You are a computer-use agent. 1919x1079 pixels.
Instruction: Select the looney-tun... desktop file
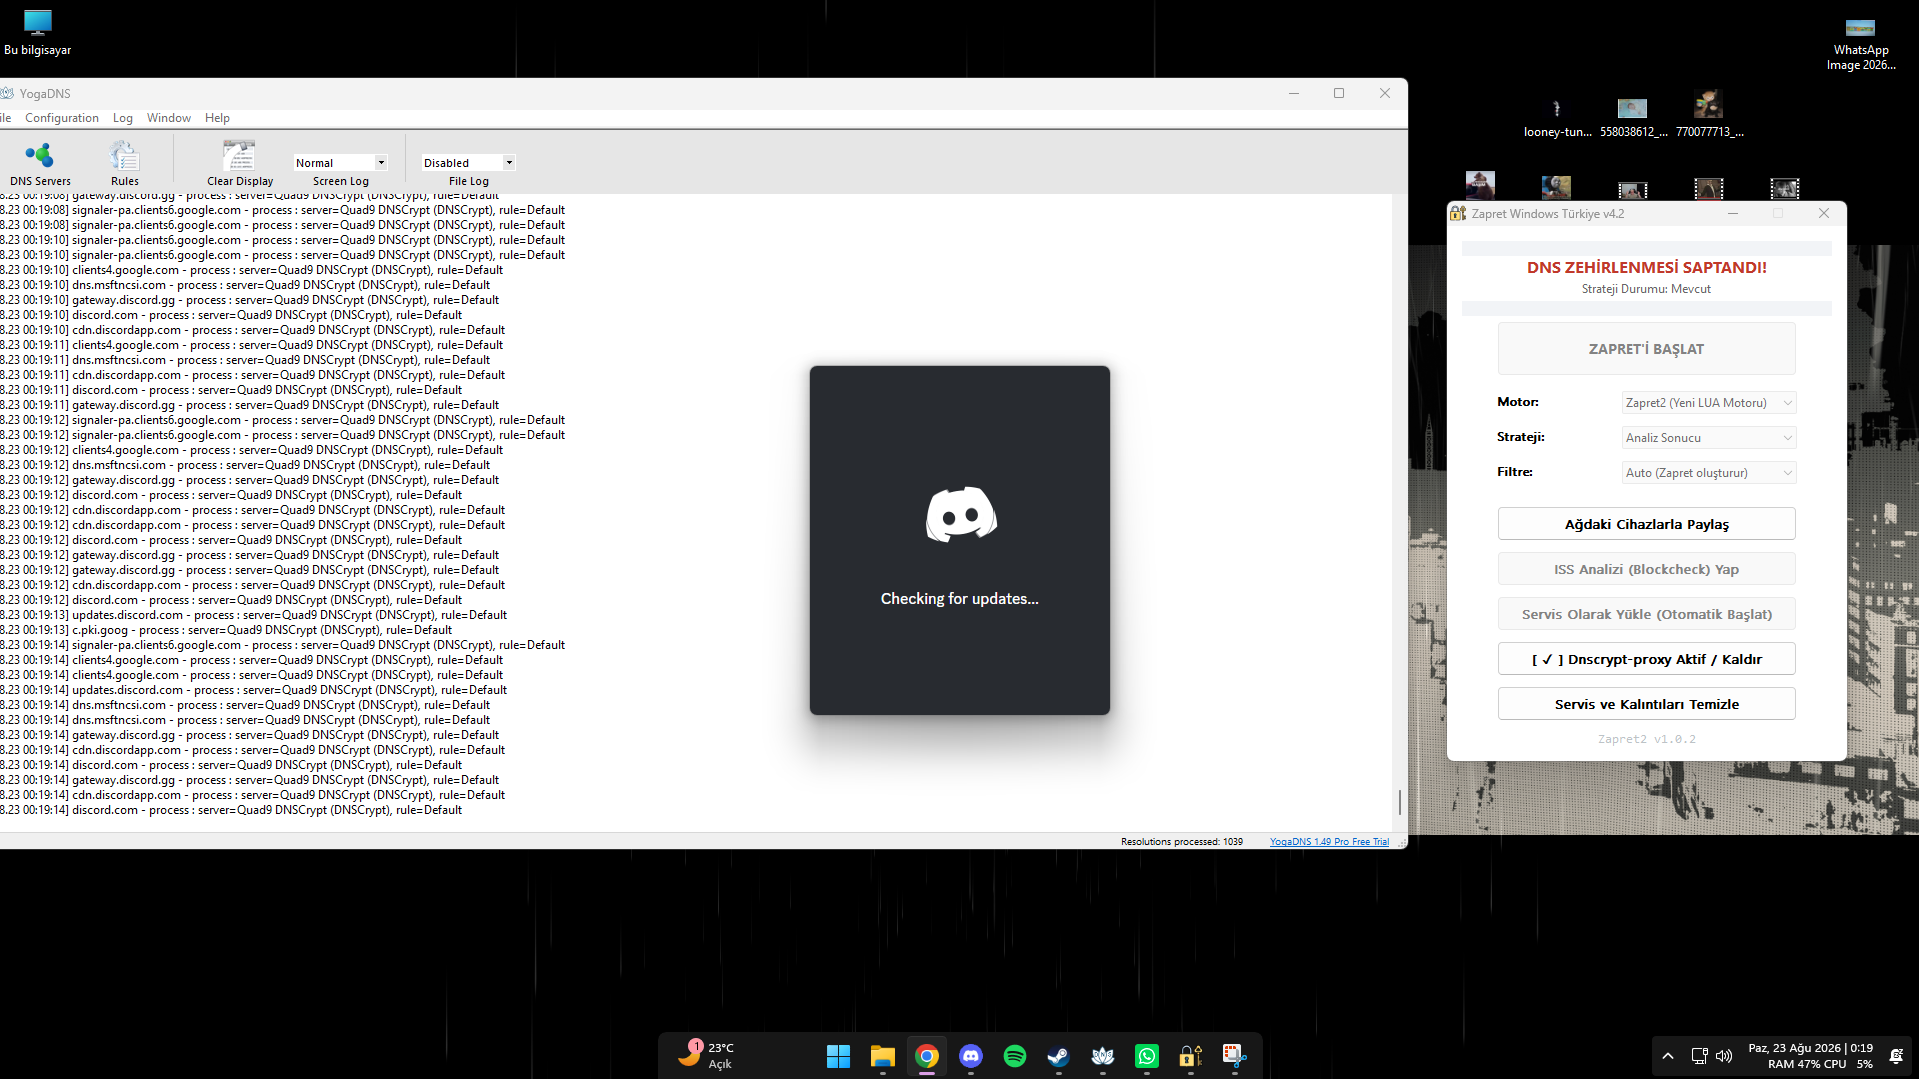coord(1557,117)
